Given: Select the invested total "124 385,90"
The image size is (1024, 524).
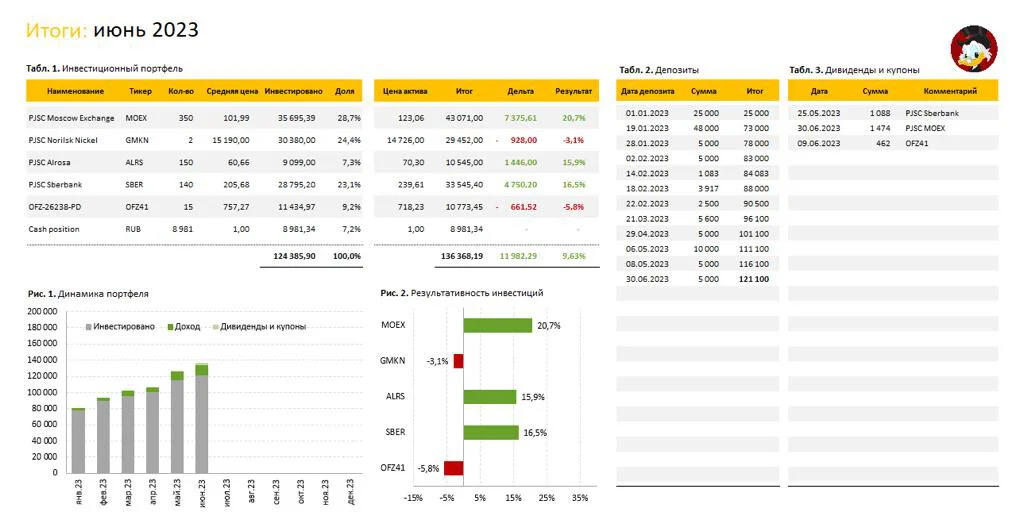Looking at the screenshot, I should tap(294, 256).
